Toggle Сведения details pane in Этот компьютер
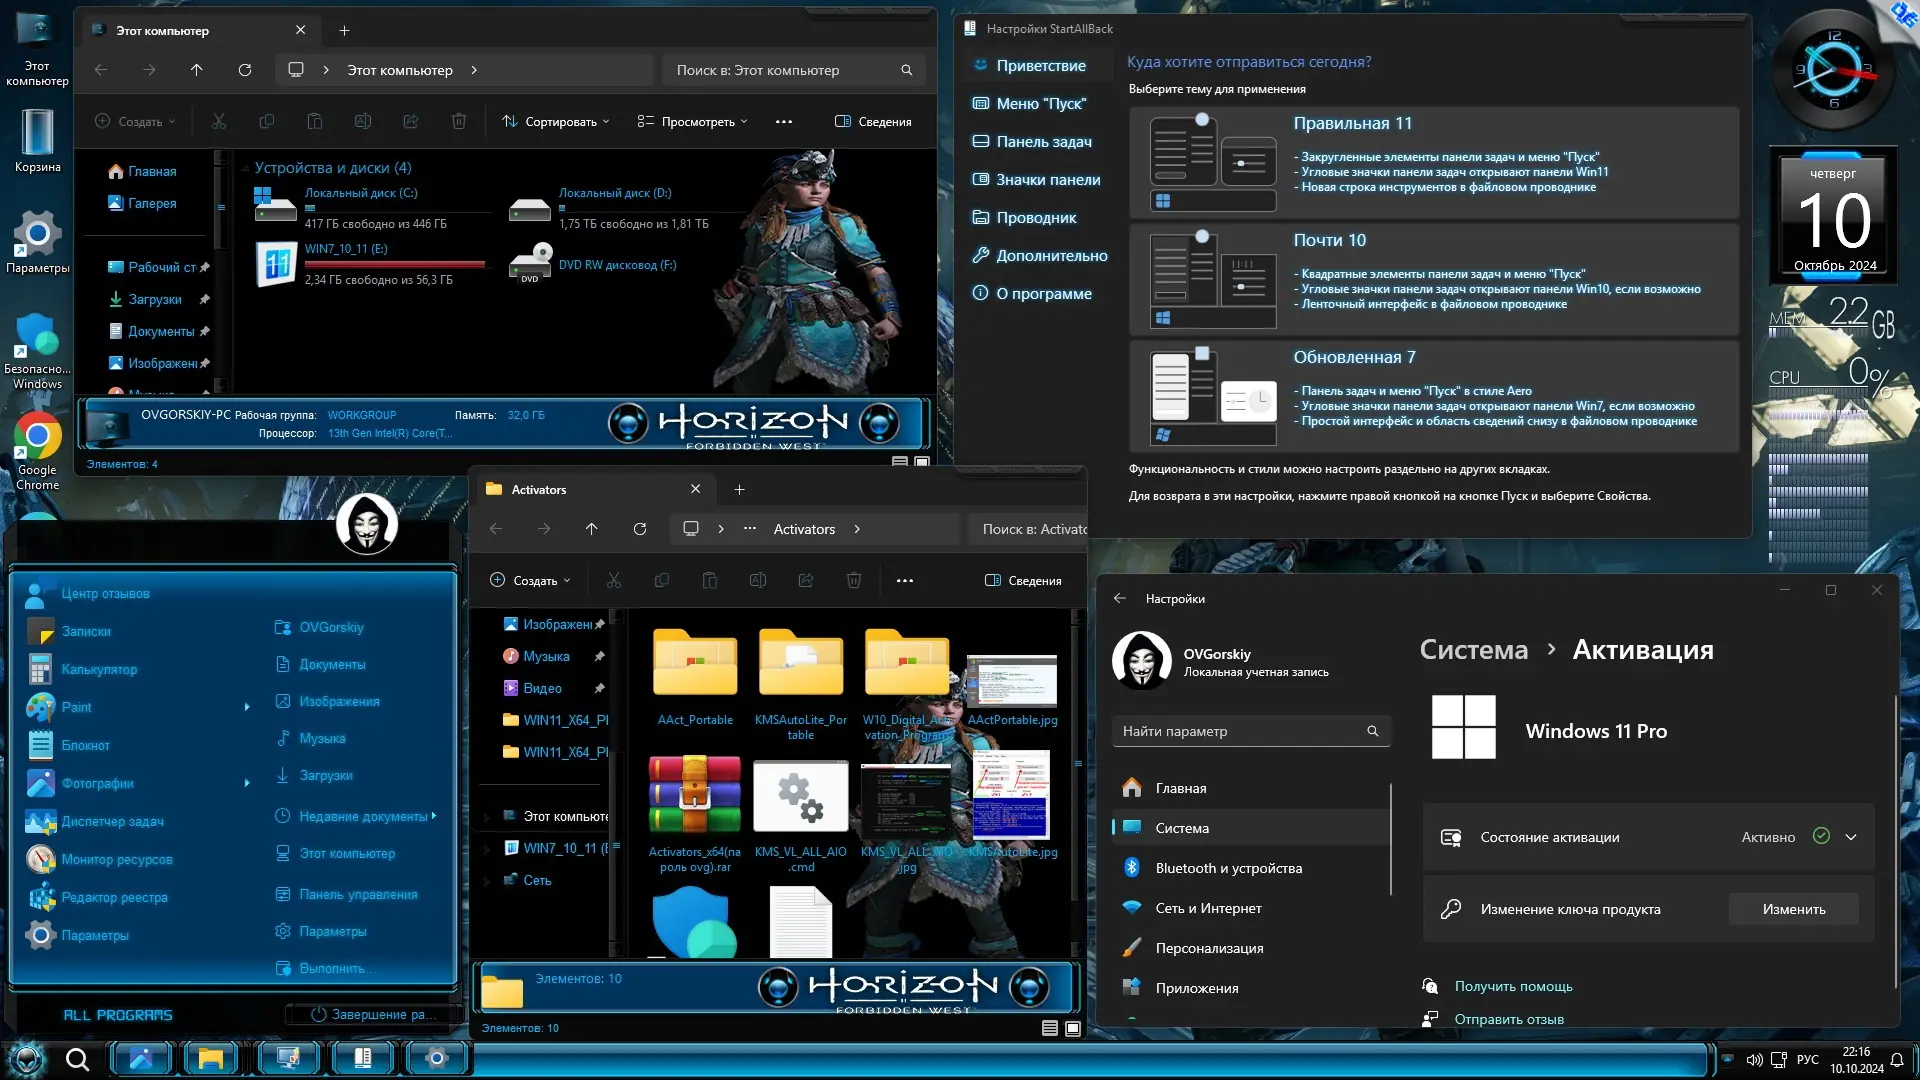Image resolution: width=1920 pixels, height=1080 pixels. [x=873, y=122]
